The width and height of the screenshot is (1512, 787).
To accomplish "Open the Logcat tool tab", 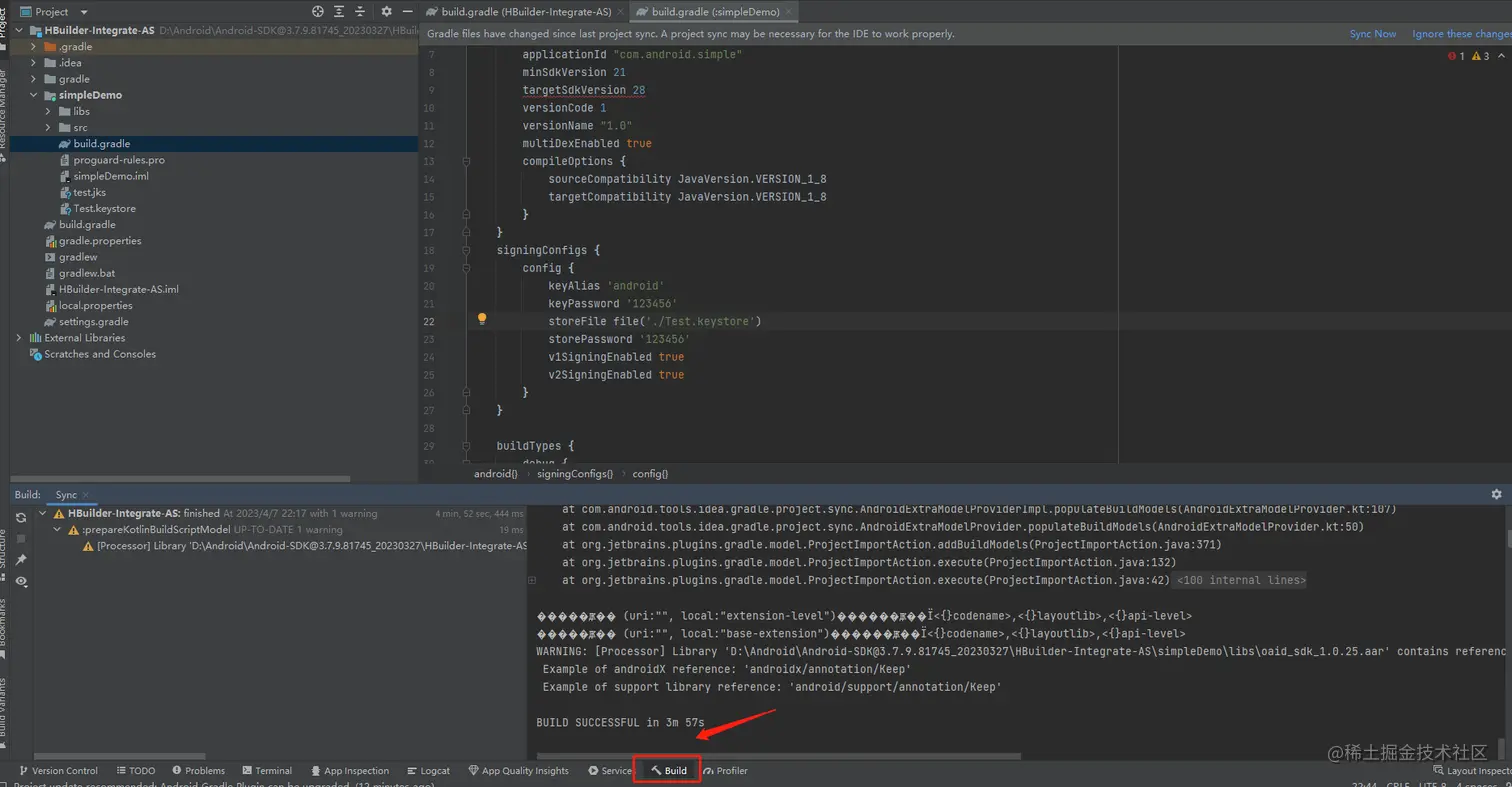I will pyautogui.click(x=428, y=771).
